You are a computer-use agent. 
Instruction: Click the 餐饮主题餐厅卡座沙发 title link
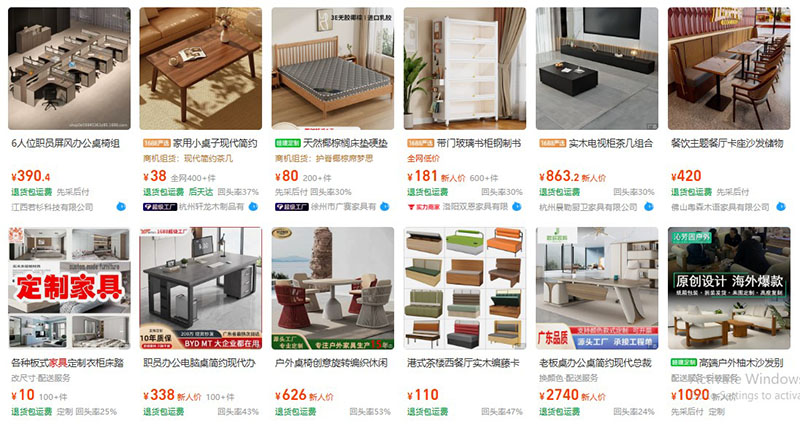click(x=727, y=143)
